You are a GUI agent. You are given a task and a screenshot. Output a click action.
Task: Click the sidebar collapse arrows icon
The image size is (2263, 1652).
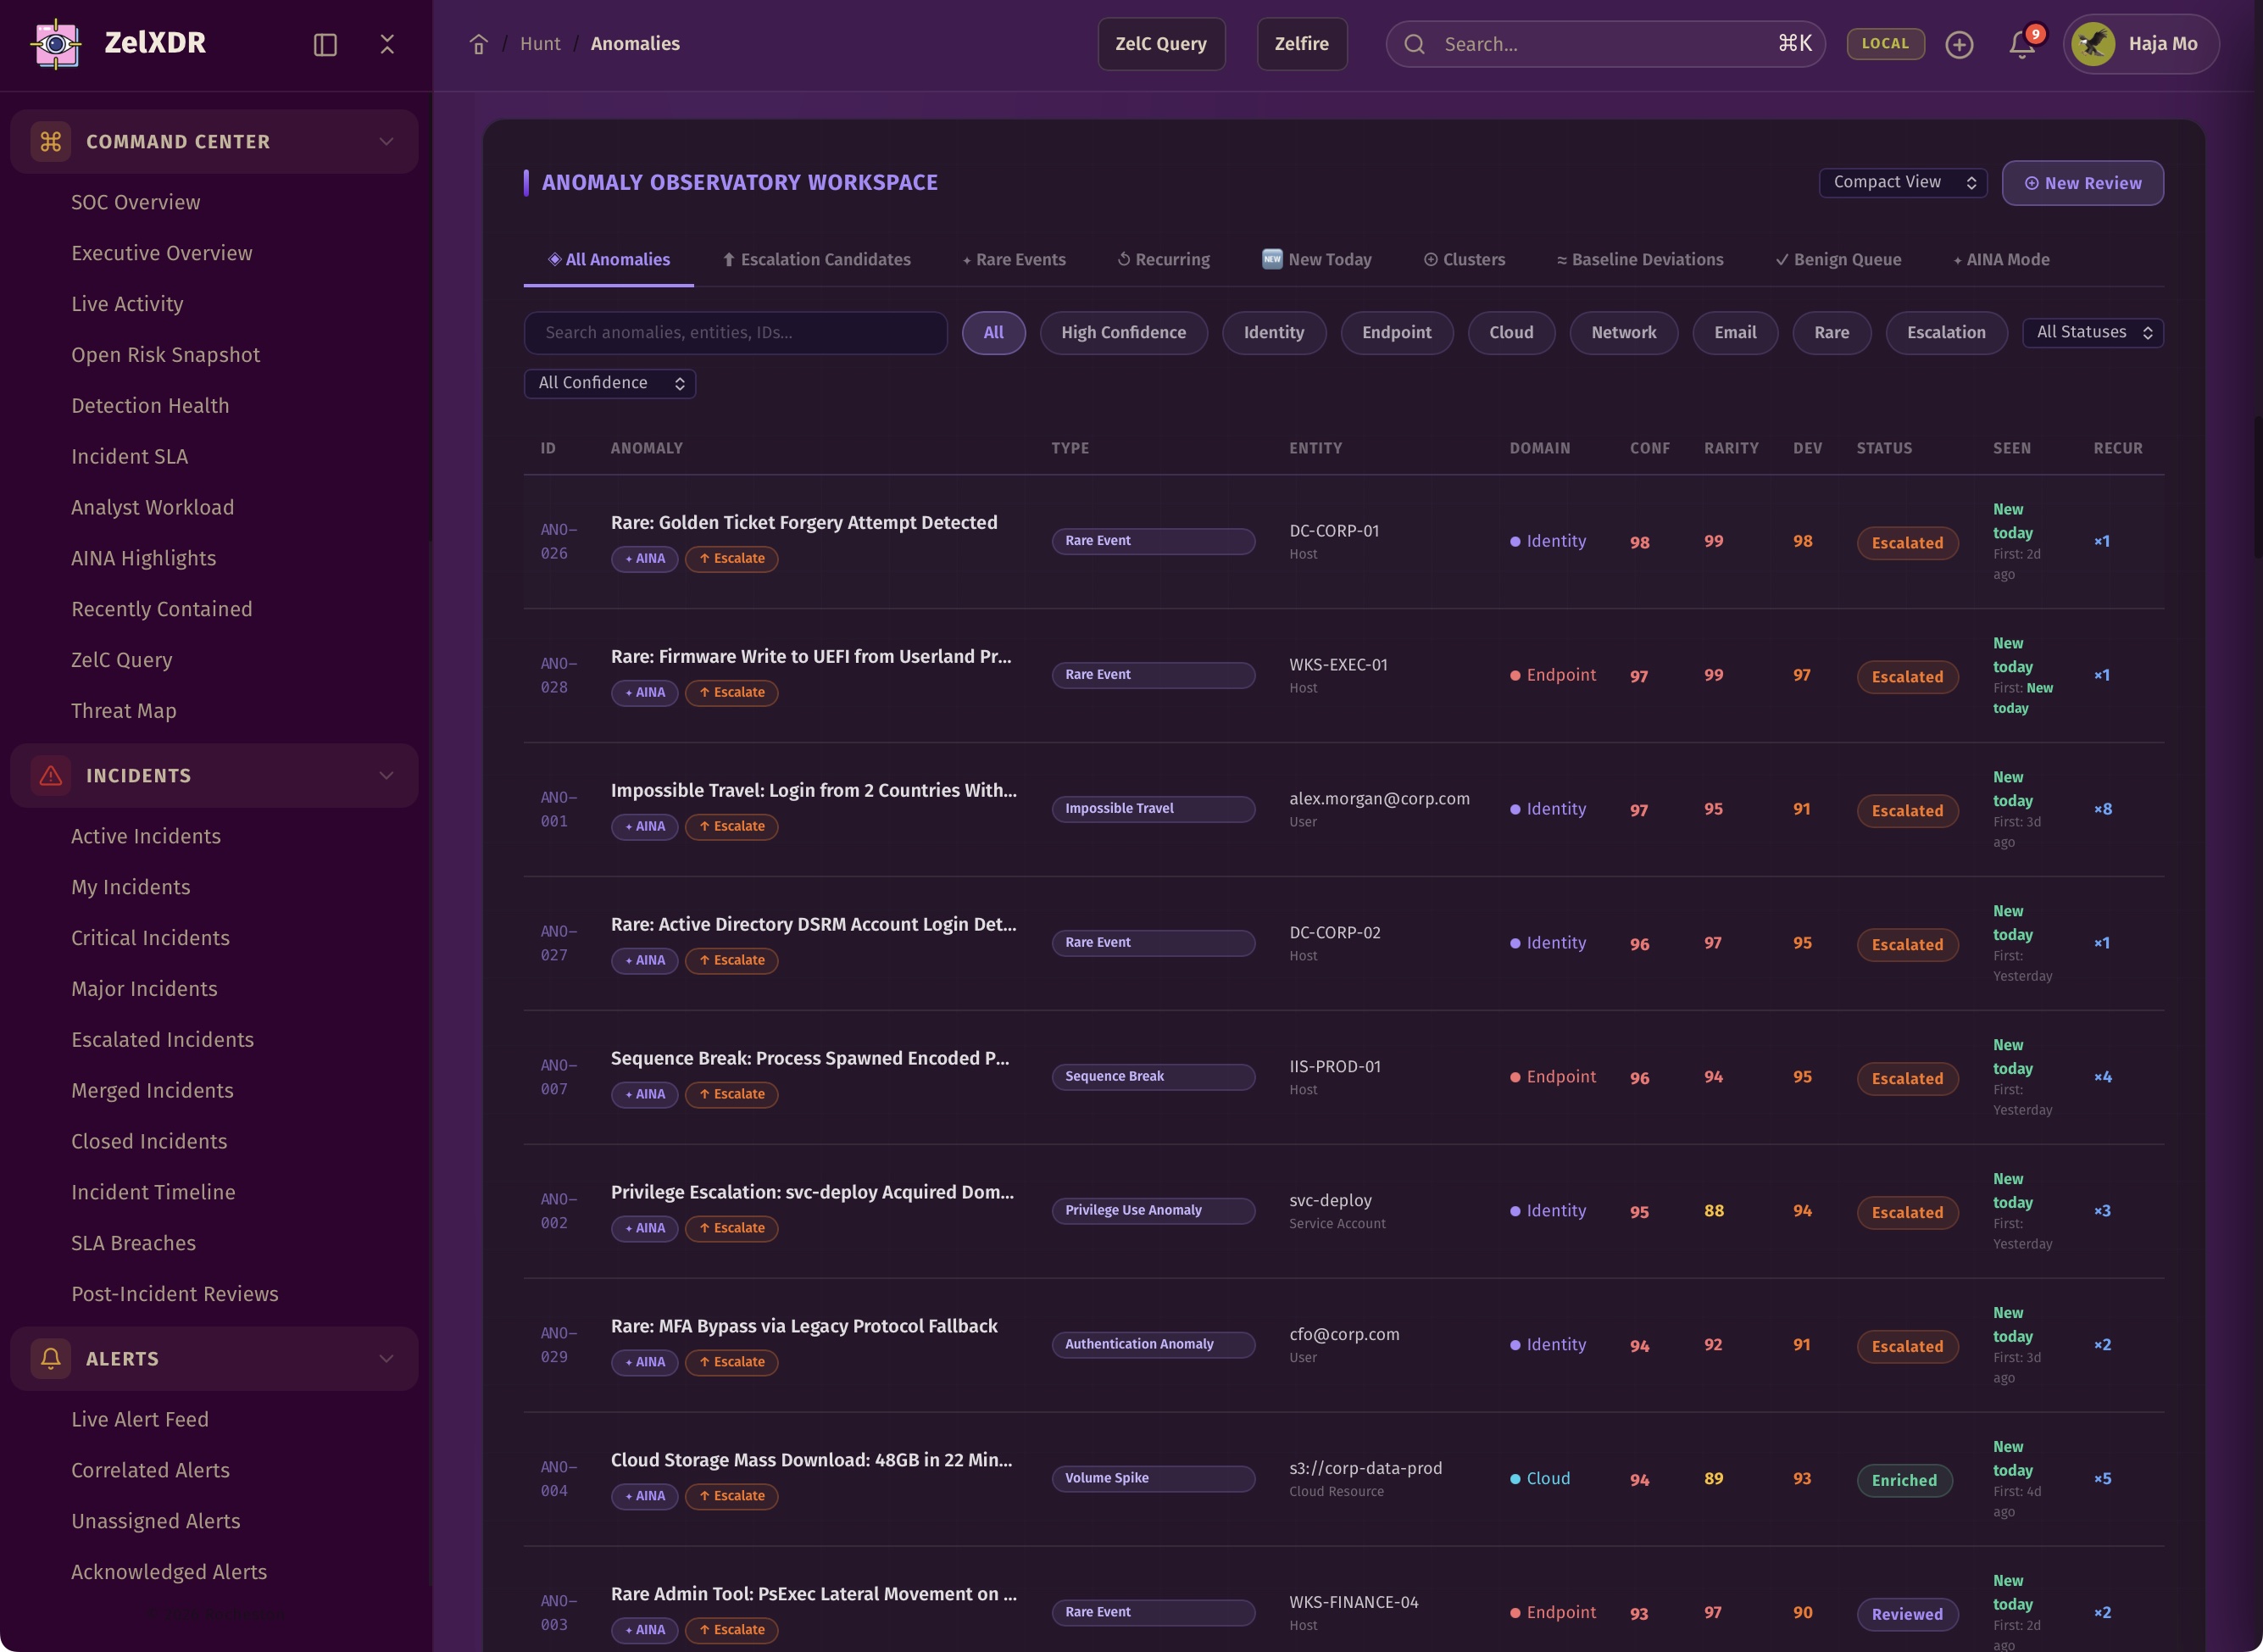click(x=387, y=44)
